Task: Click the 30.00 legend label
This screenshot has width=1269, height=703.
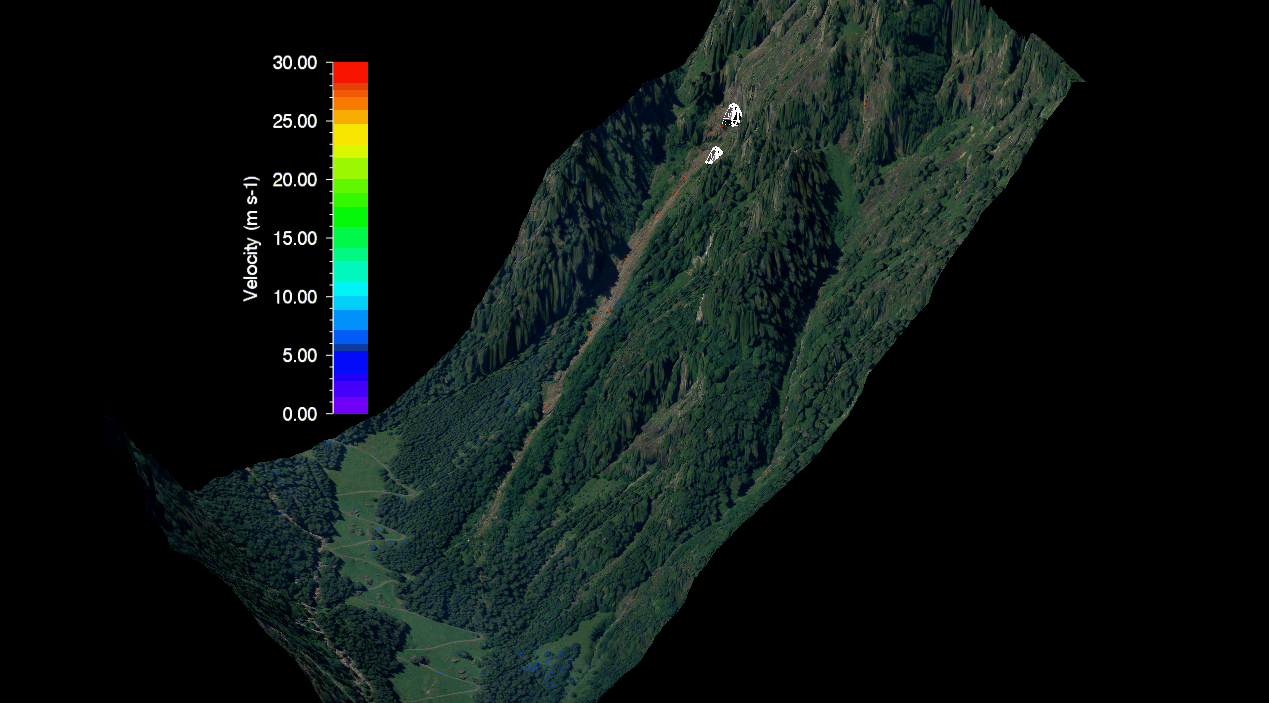Action: 294,63
